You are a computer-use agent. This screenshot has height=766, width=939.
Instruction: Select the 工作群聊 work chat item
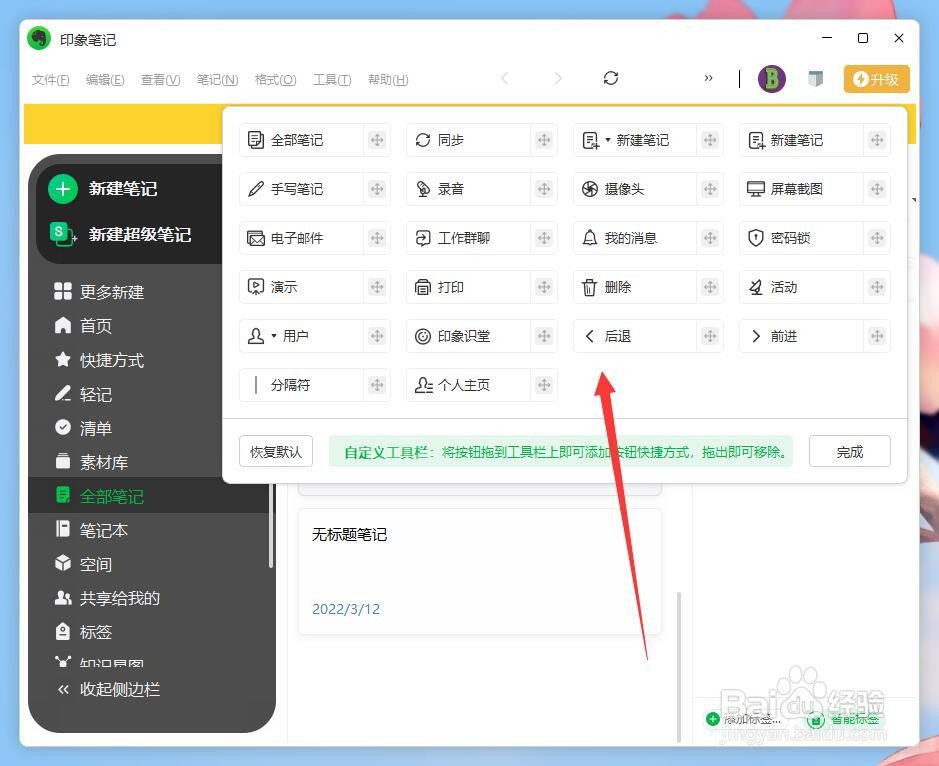(x=481, y=238)
